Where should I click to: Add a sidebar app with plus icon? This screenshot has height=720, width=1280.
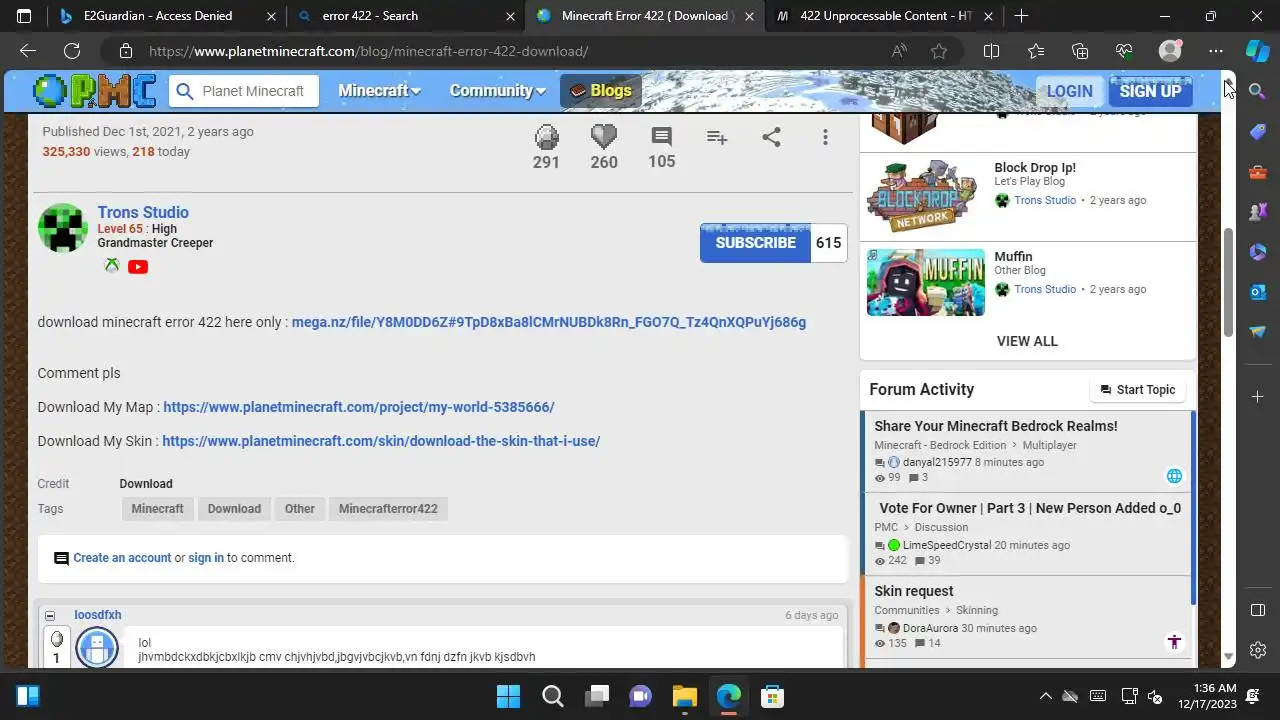click(x=1258, y=397)
